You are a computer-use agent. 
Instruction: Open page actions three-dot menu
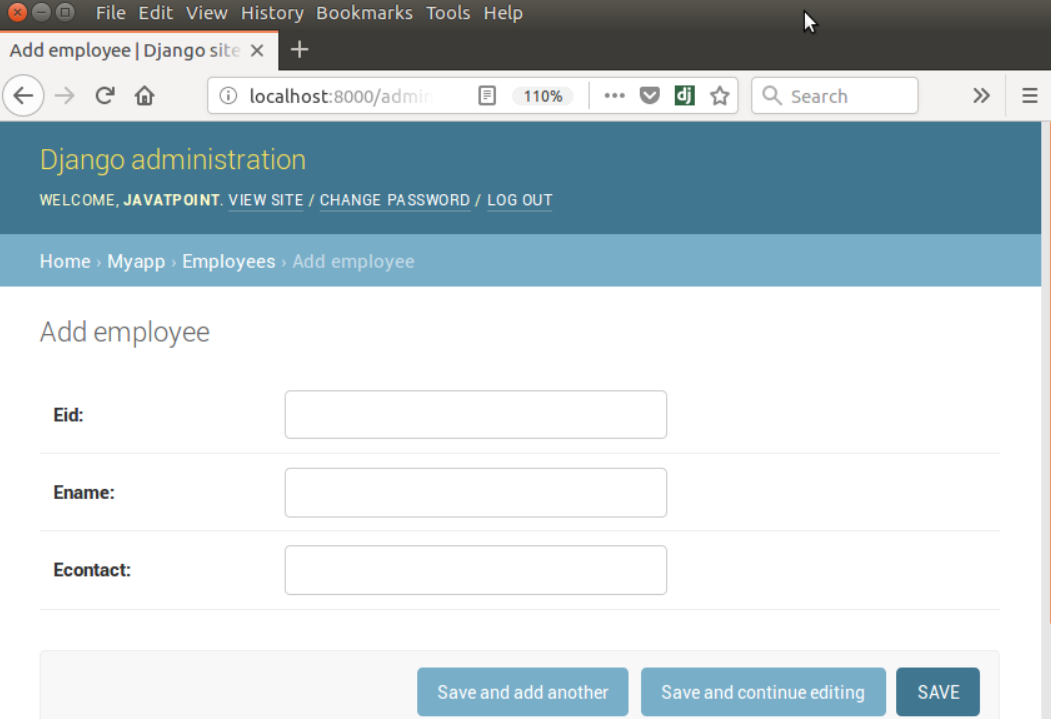coord(614,96)
